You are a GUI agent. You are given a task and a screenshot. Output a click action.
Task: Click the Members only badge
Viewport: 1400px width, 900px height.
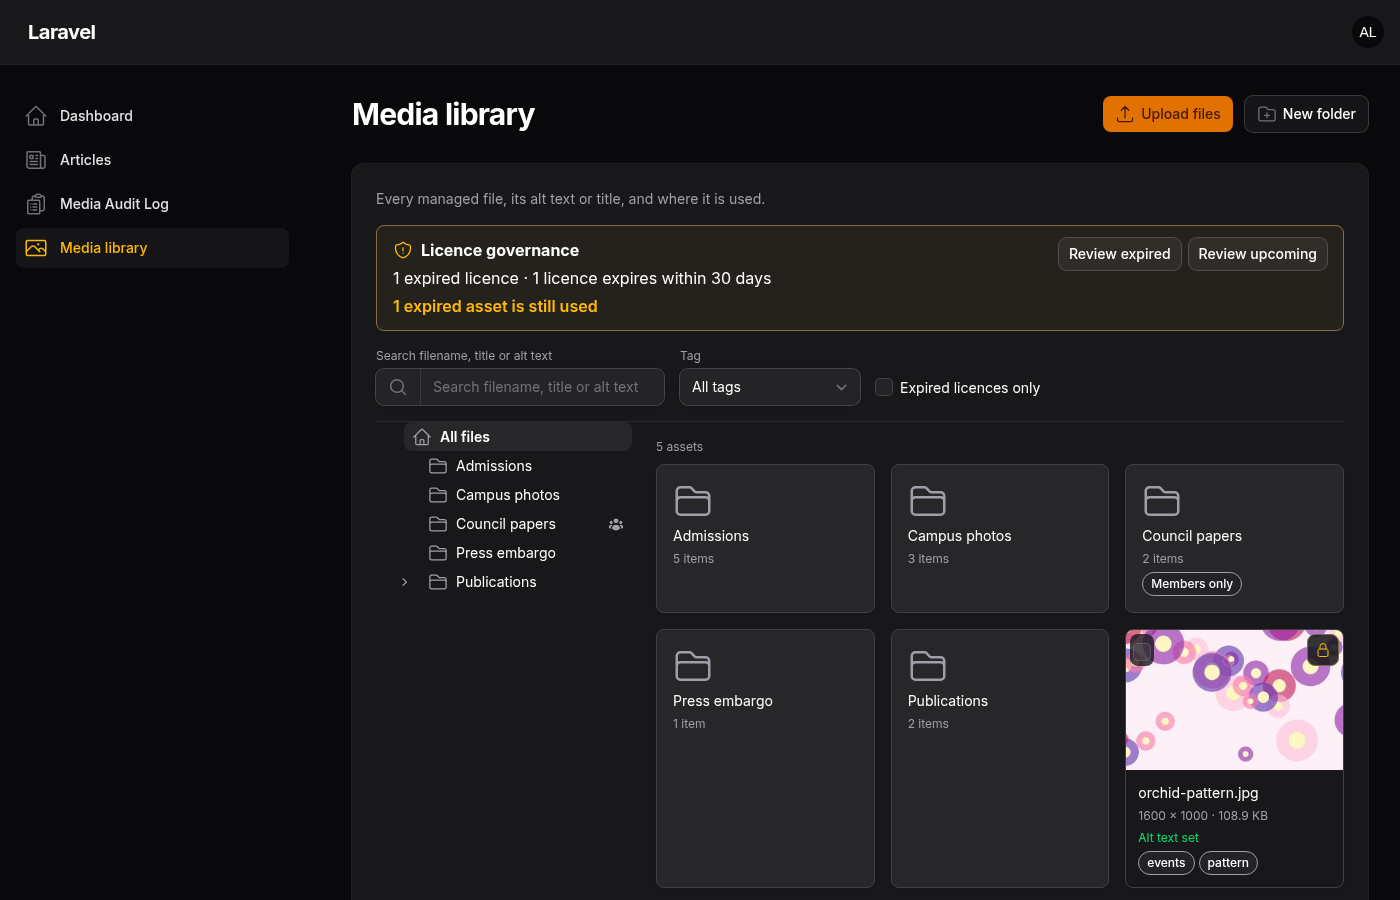pos(1192,584)
